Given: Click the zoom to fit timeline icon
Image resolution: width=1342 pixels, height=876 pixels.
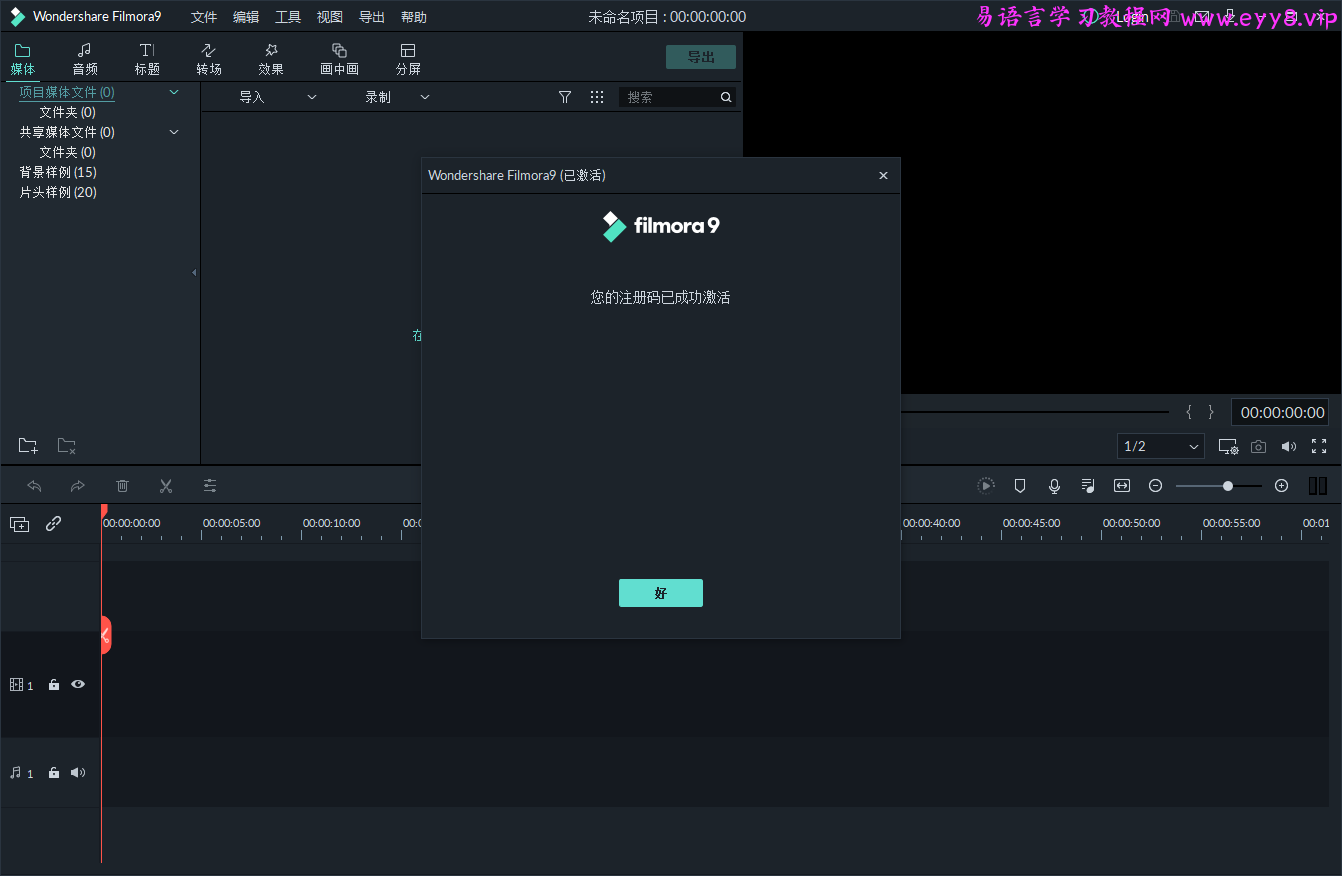Looking at the screenshot, I should pyautogui.click(x=1122, y=486).
